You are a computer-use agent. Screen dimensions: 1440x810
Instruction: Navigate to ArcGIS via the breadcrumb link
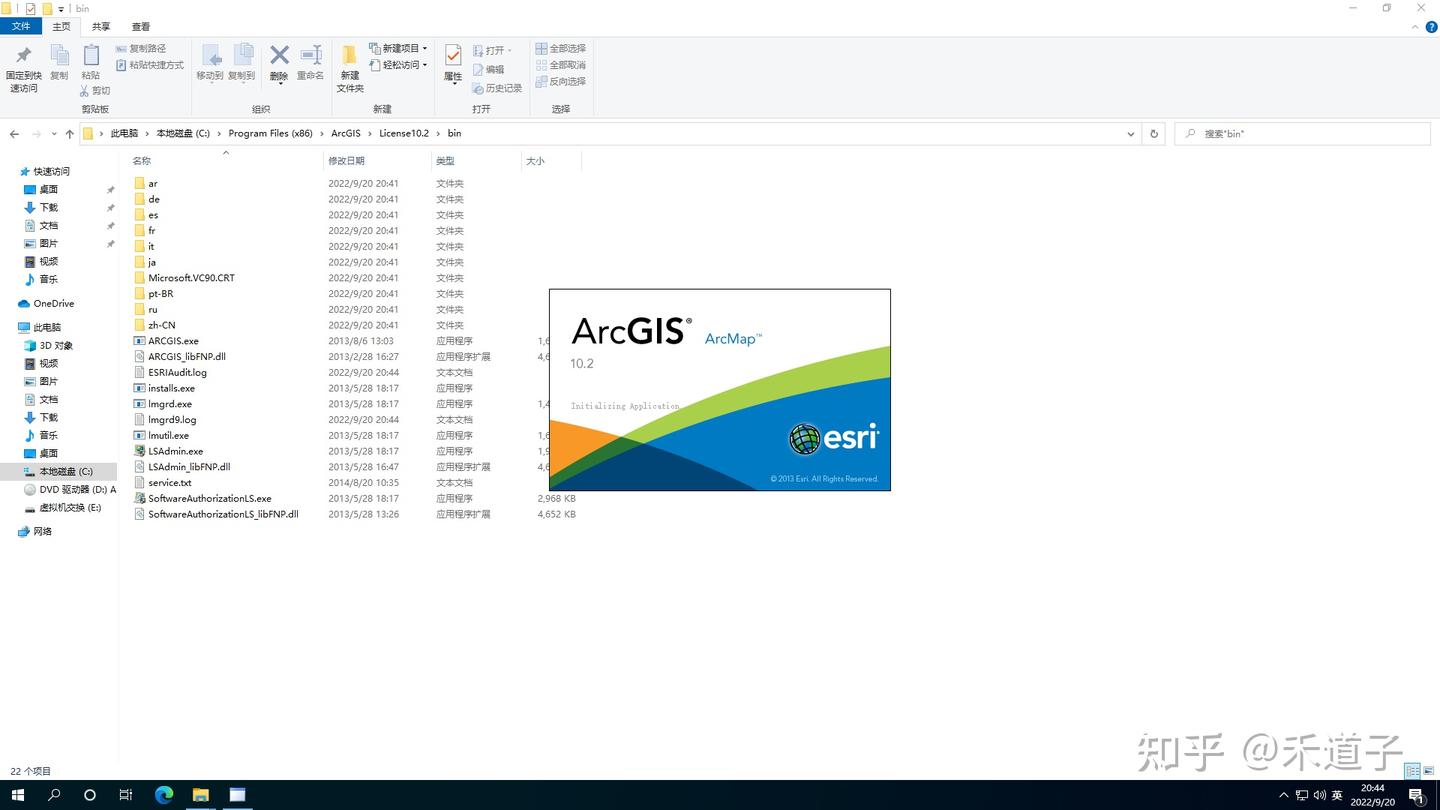345,133
